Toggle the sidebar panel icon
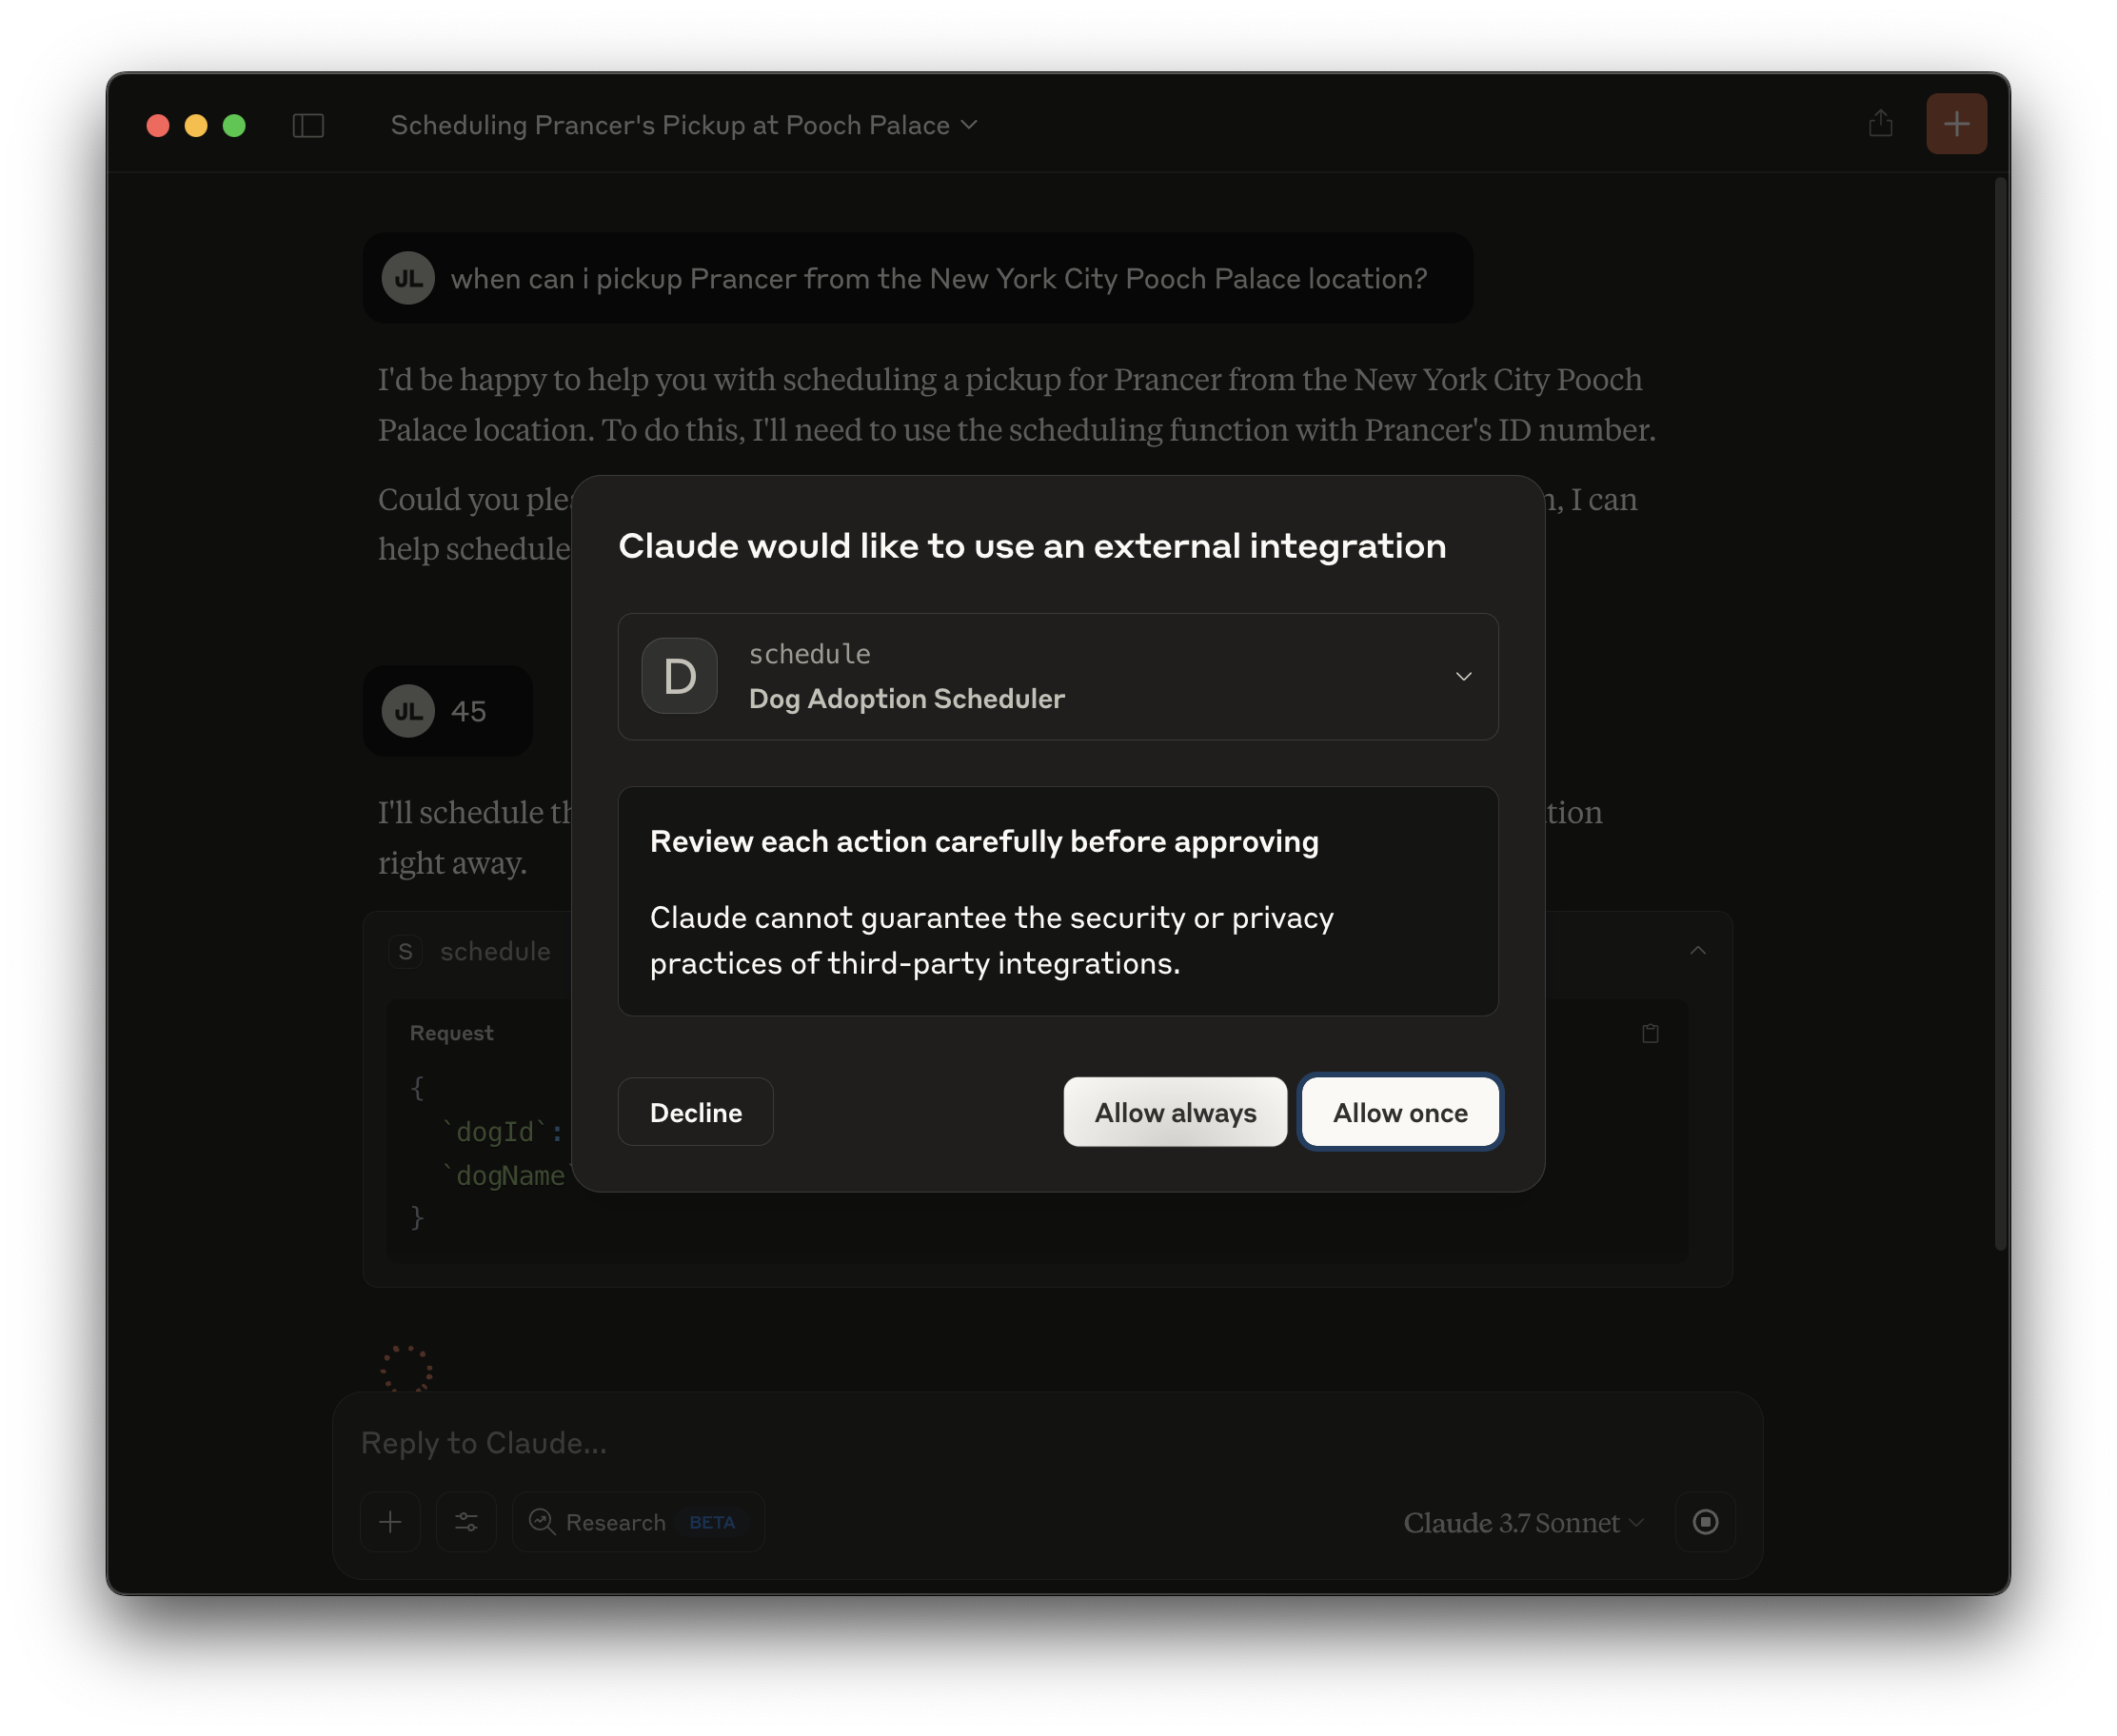Viewport: 2117px width, 1736px height. click(308, 125)
